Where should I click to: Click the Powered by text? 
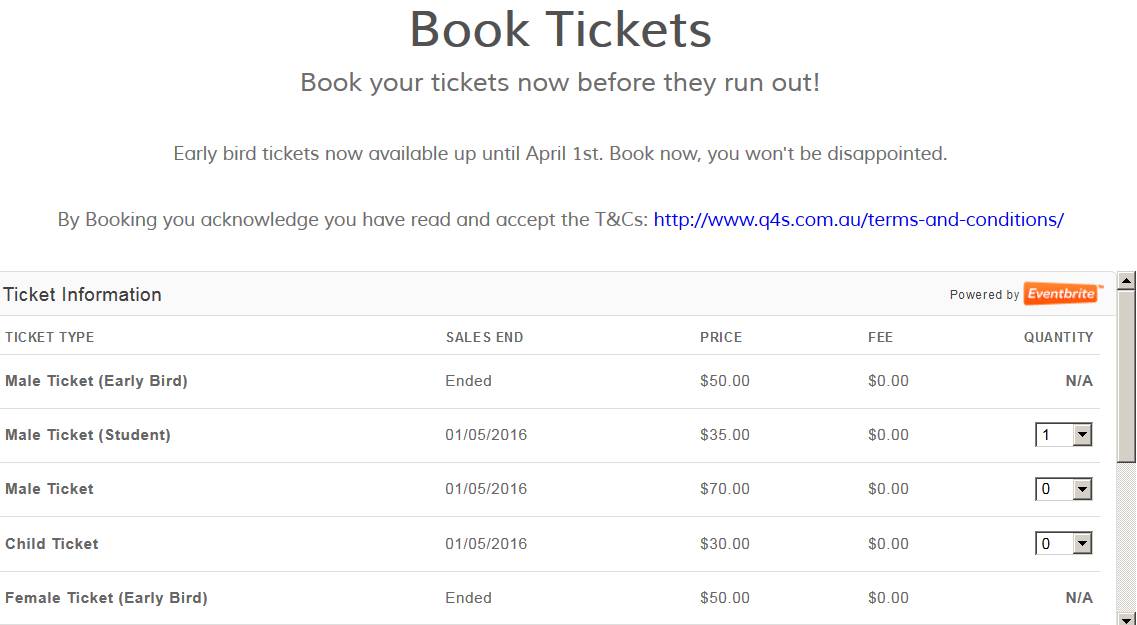(x=984, y=295)
